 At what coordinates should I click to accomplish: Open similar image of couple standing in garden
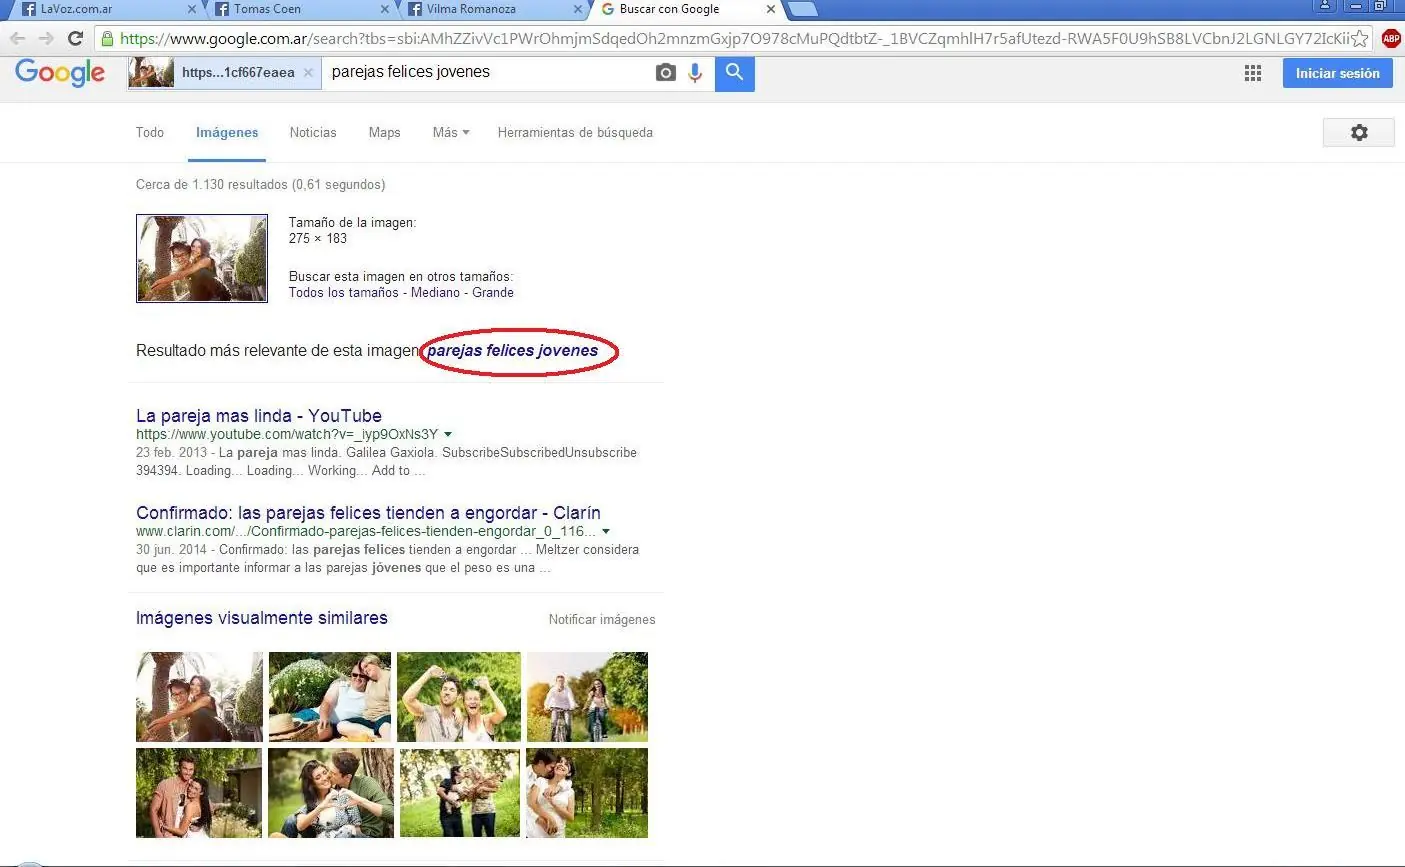coord(199,793)
